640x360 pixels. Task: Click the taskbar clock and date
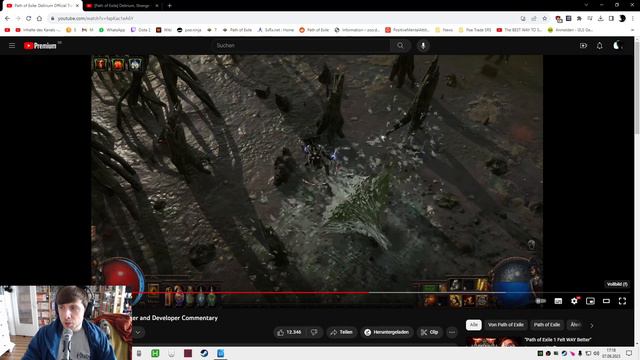pos(611,353)
